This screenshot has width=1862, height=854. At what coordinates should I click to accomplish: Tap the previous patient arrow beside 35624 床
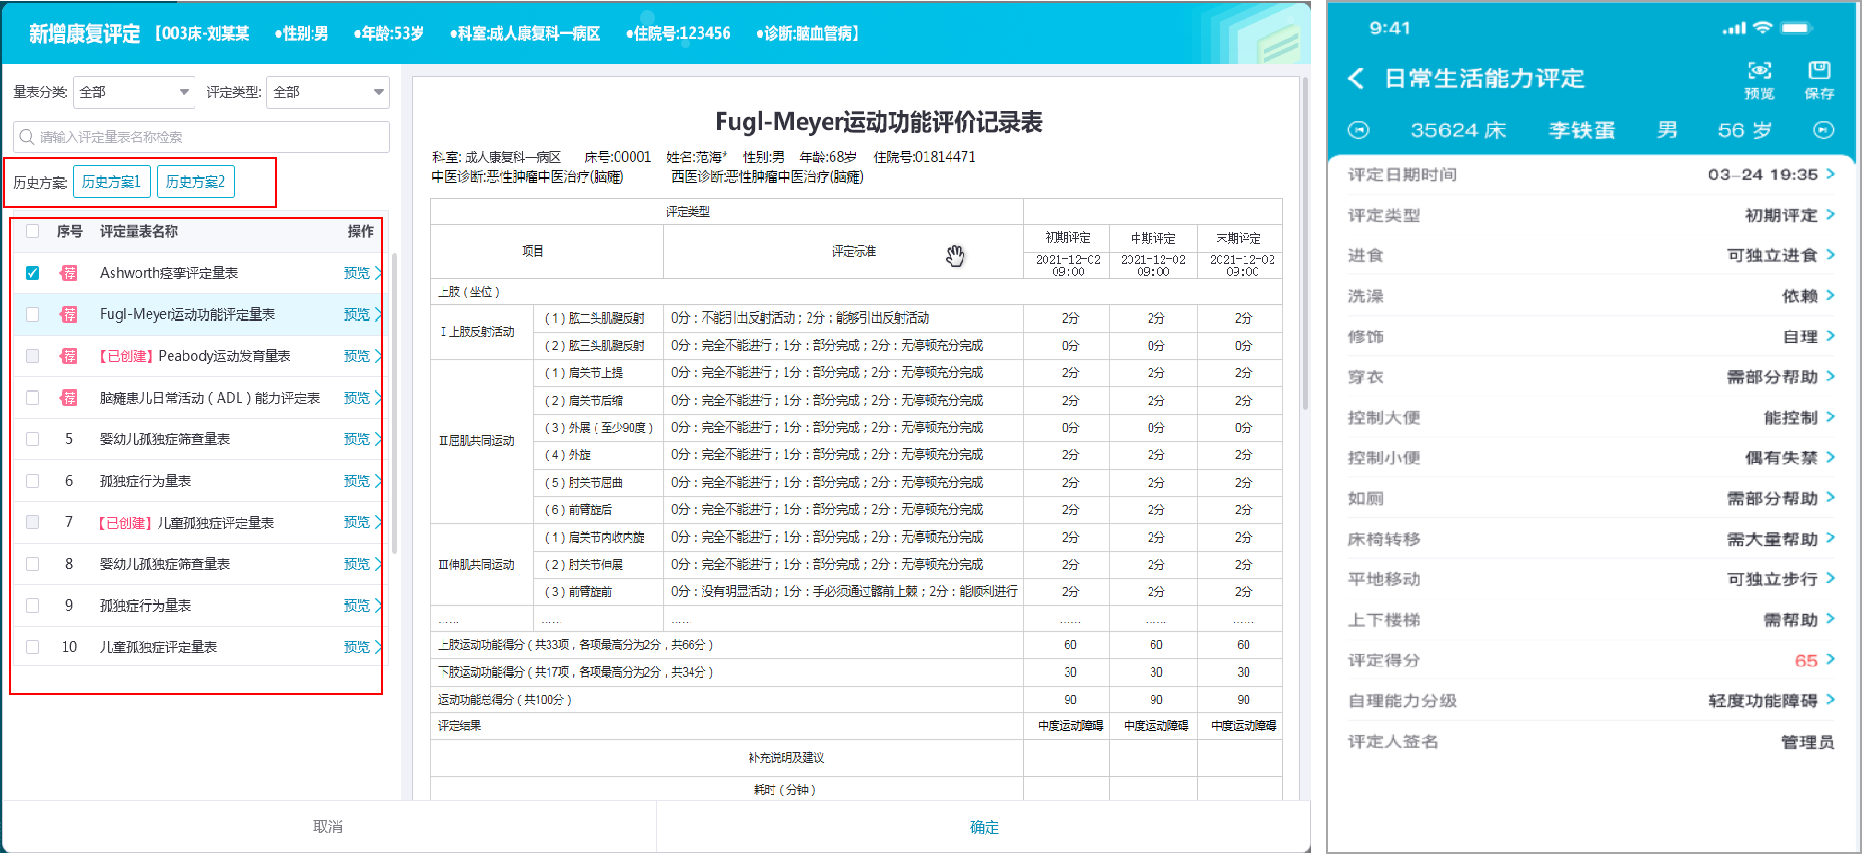click(x=1358, y=130)
